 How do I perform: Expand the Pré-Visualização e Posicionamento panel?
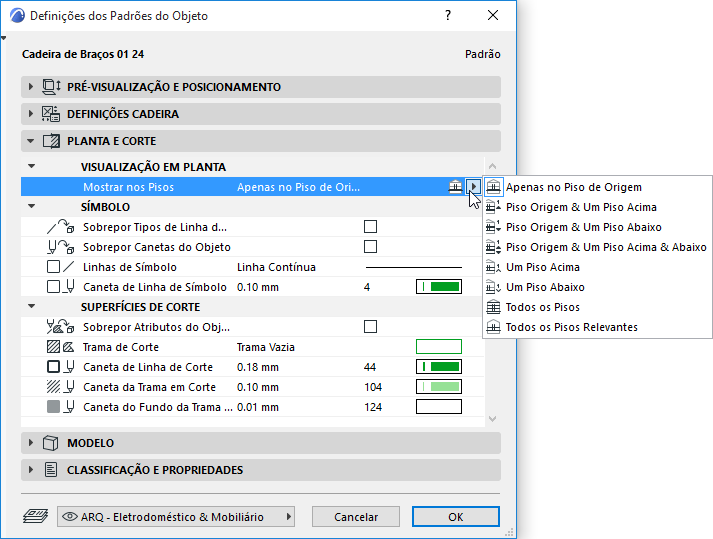click(30, 86)
